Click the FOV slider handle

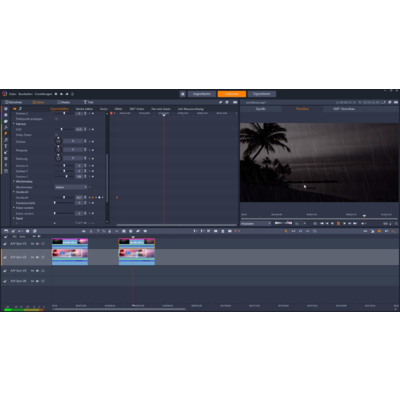(x=62, y=129)
